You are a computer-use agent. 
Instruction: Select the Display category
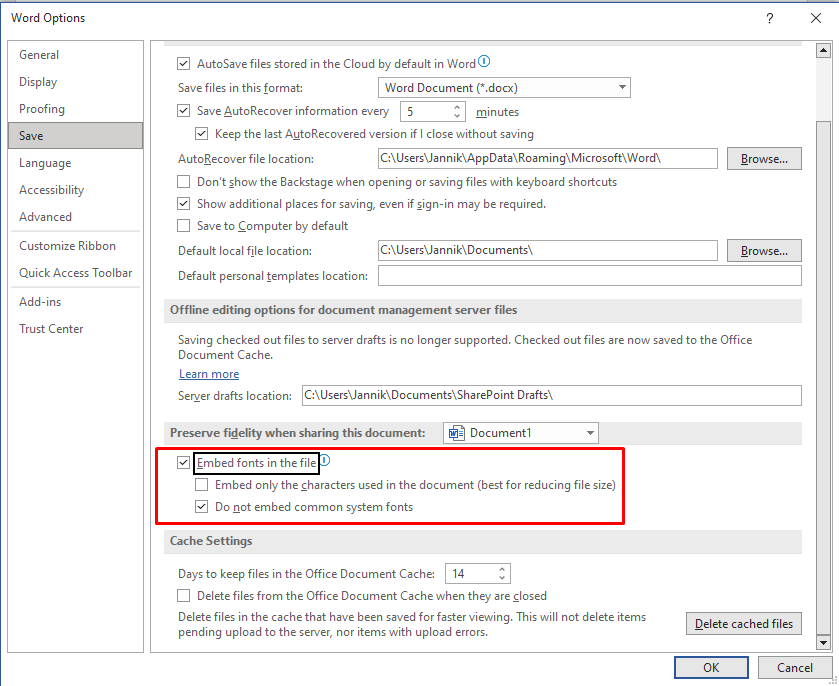tap(75, 82)
